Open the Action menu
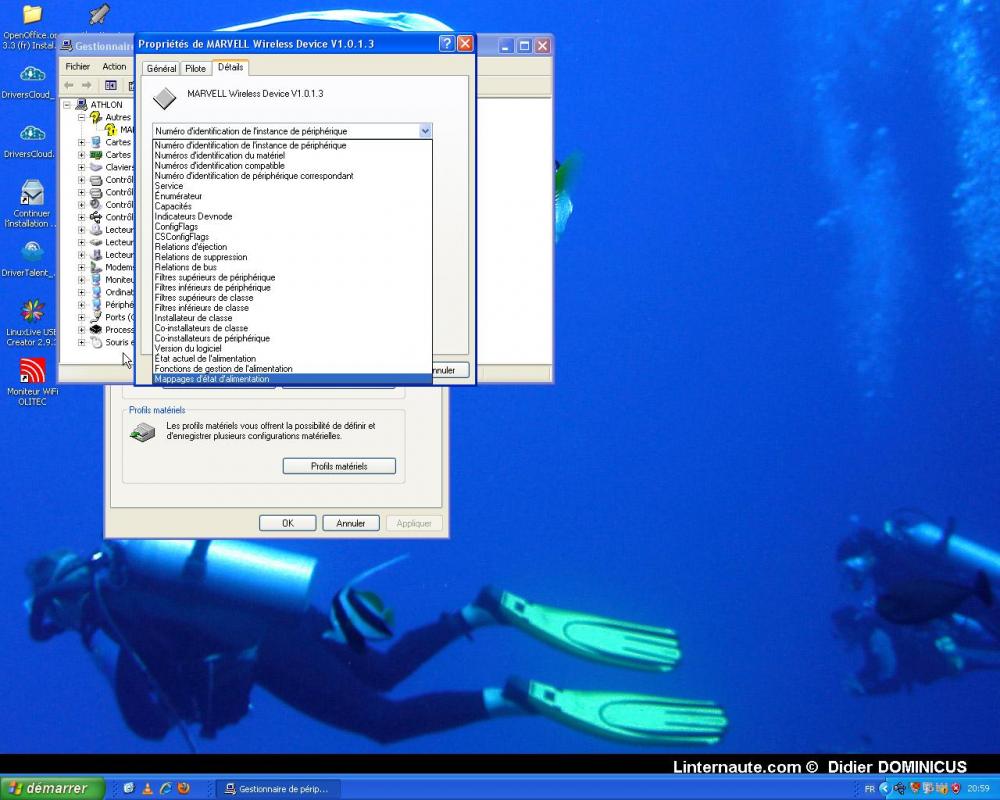Viewport: 1000px width, 800px height. tap(114, 66)
